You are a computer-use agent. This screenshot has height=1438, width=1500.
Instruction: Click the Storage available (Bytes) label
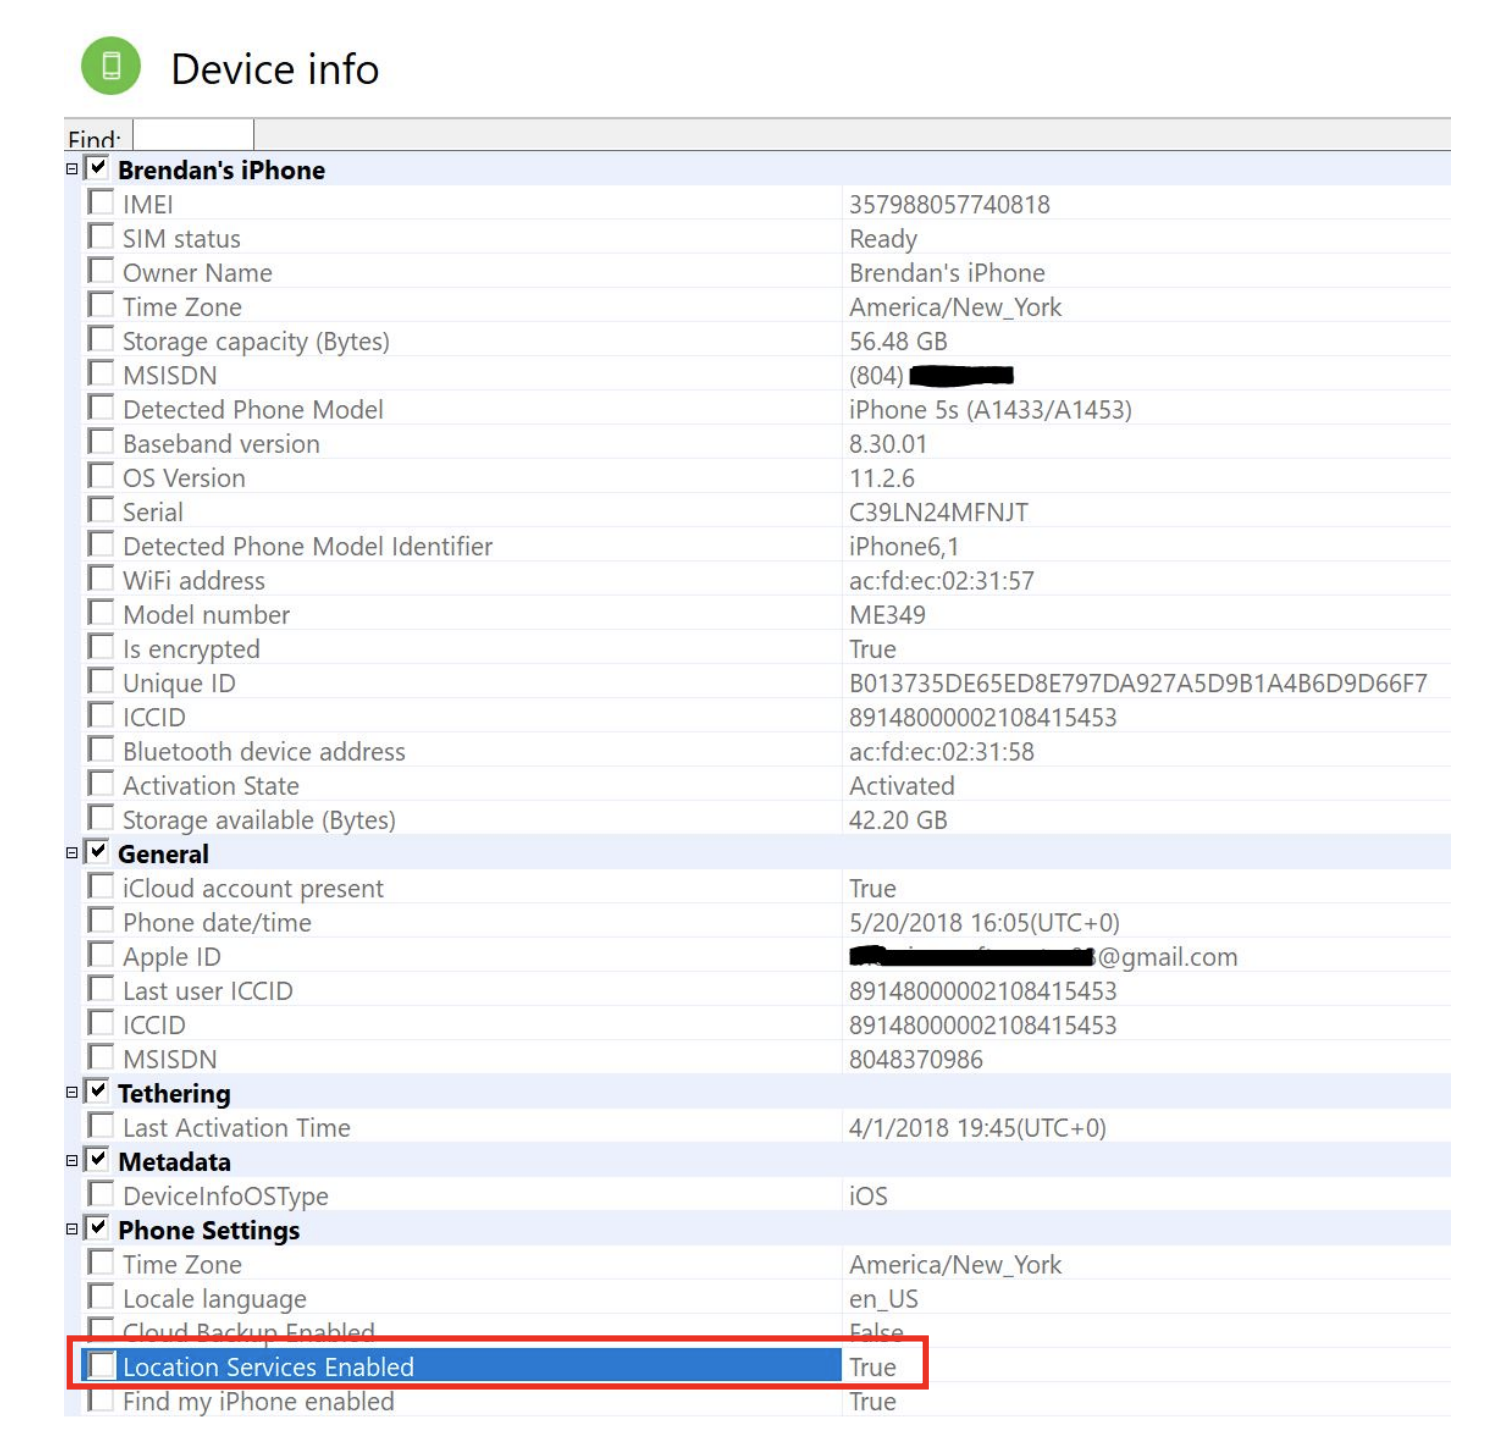click(x=259, y=820)
